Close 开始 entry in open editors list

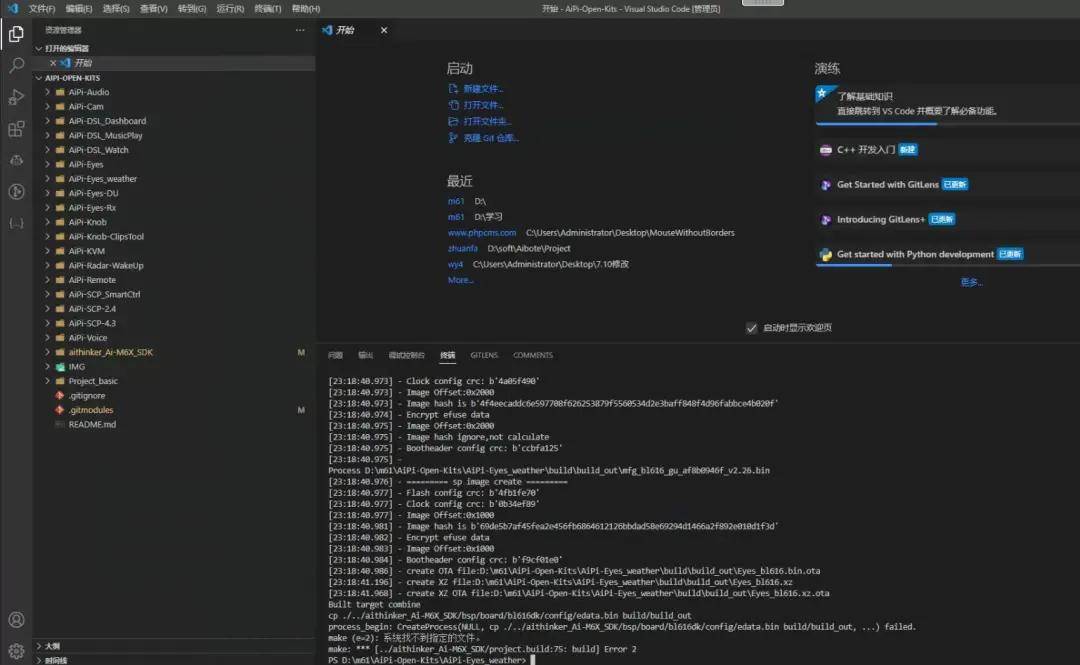coord(53,63)
